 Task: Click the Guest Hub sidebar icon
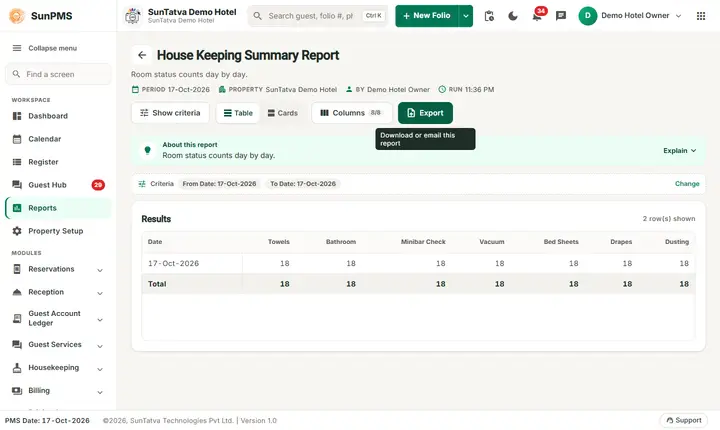[17, 185]
